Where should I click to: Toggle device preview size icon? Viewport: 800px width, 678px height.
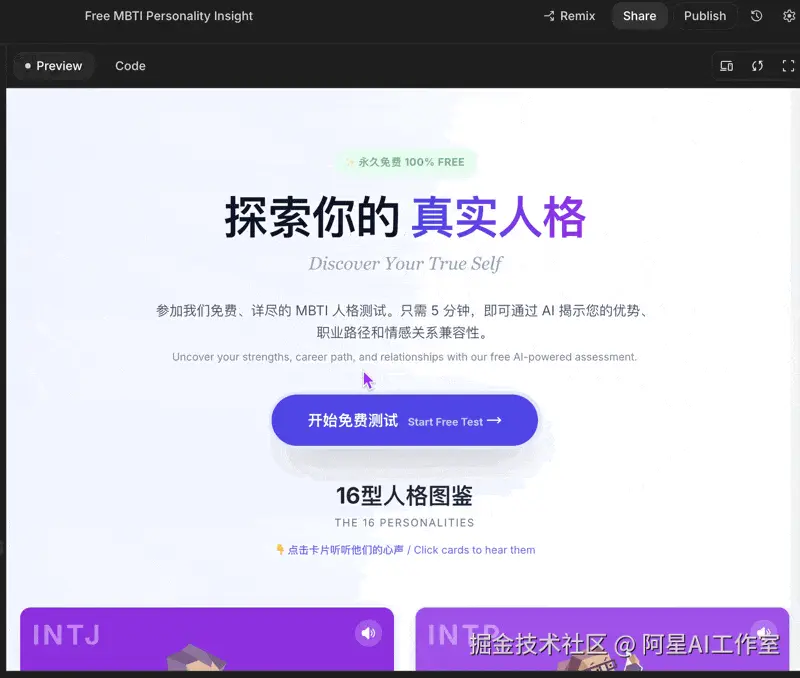[727, 66]
